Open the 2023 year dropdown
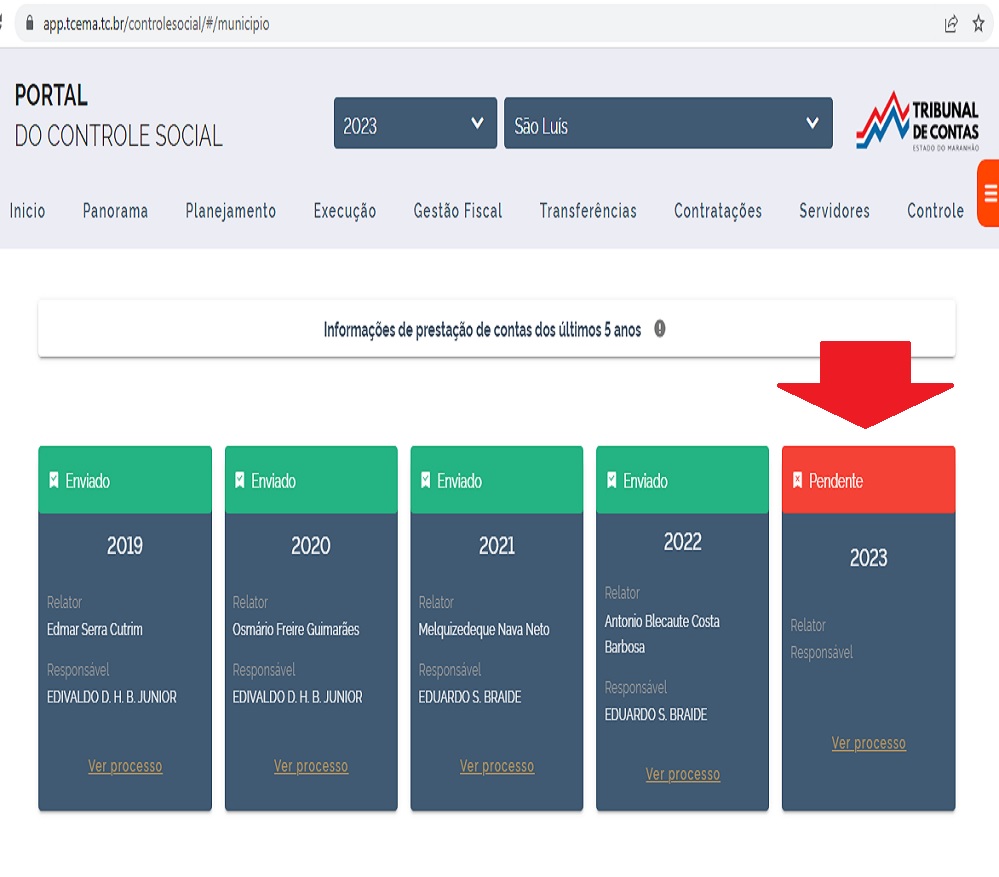The image size is (999, 877). coord(415,123)
